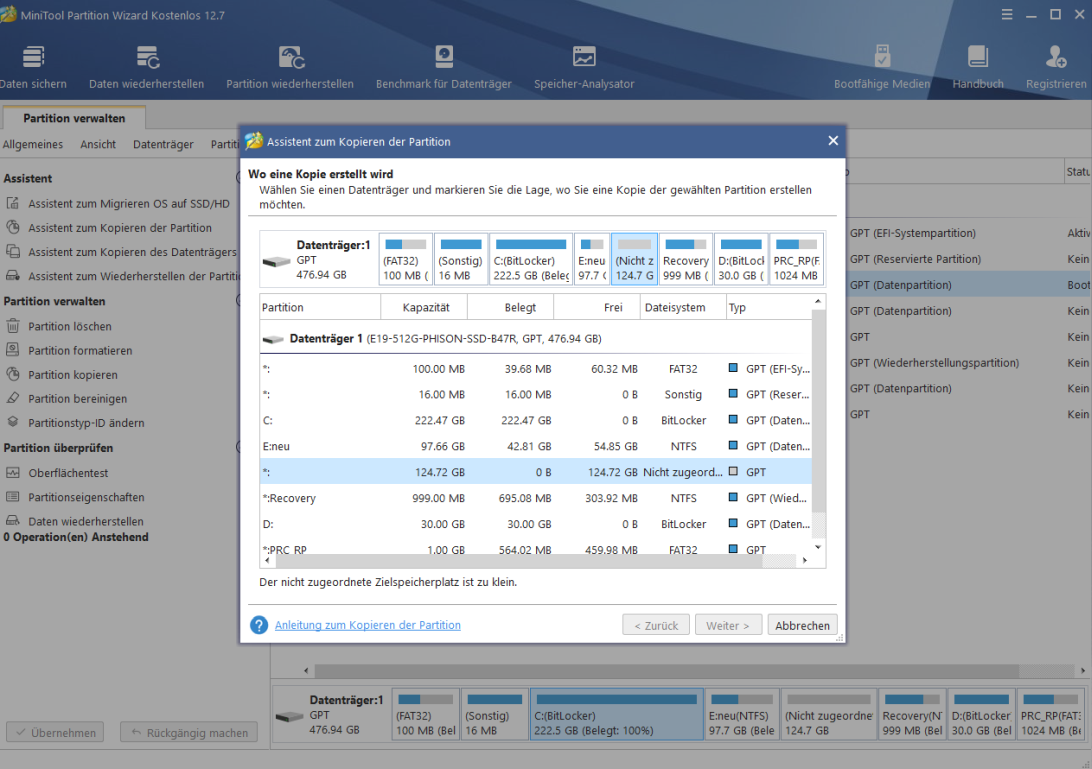Select Partition formatieren in sidebar

coord(79,350)
